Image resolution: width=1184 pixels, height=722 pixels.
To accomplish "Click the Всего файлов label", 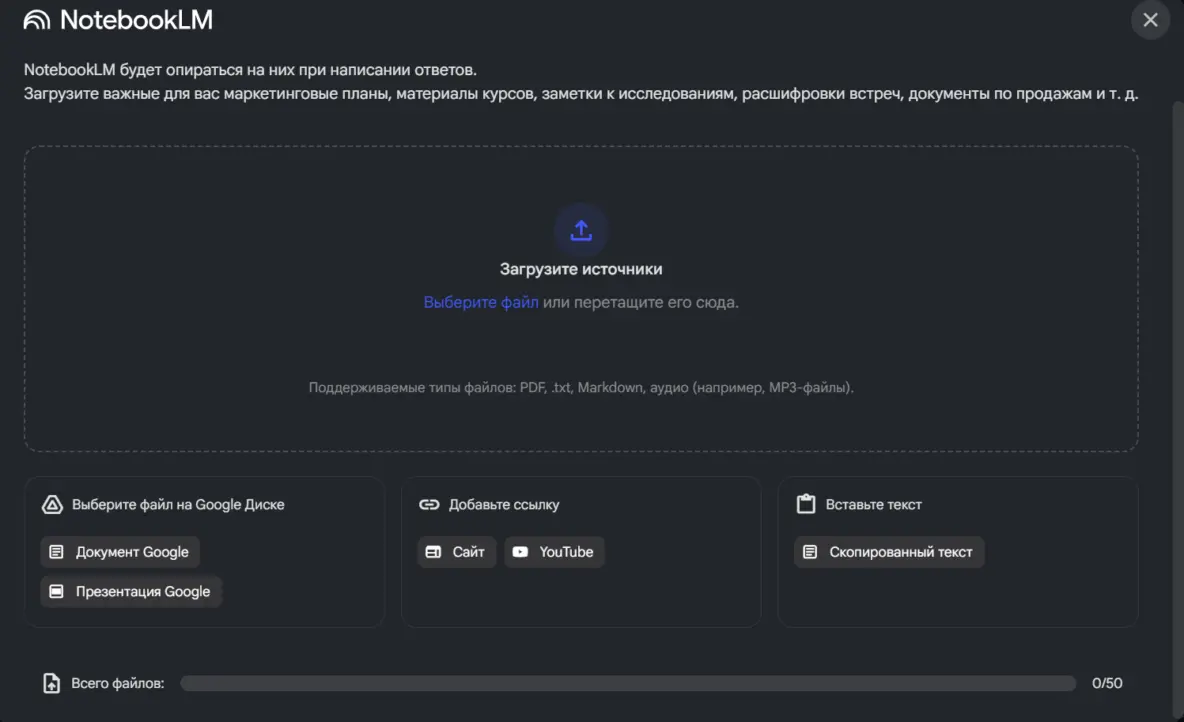I will (x=117, y=683).
